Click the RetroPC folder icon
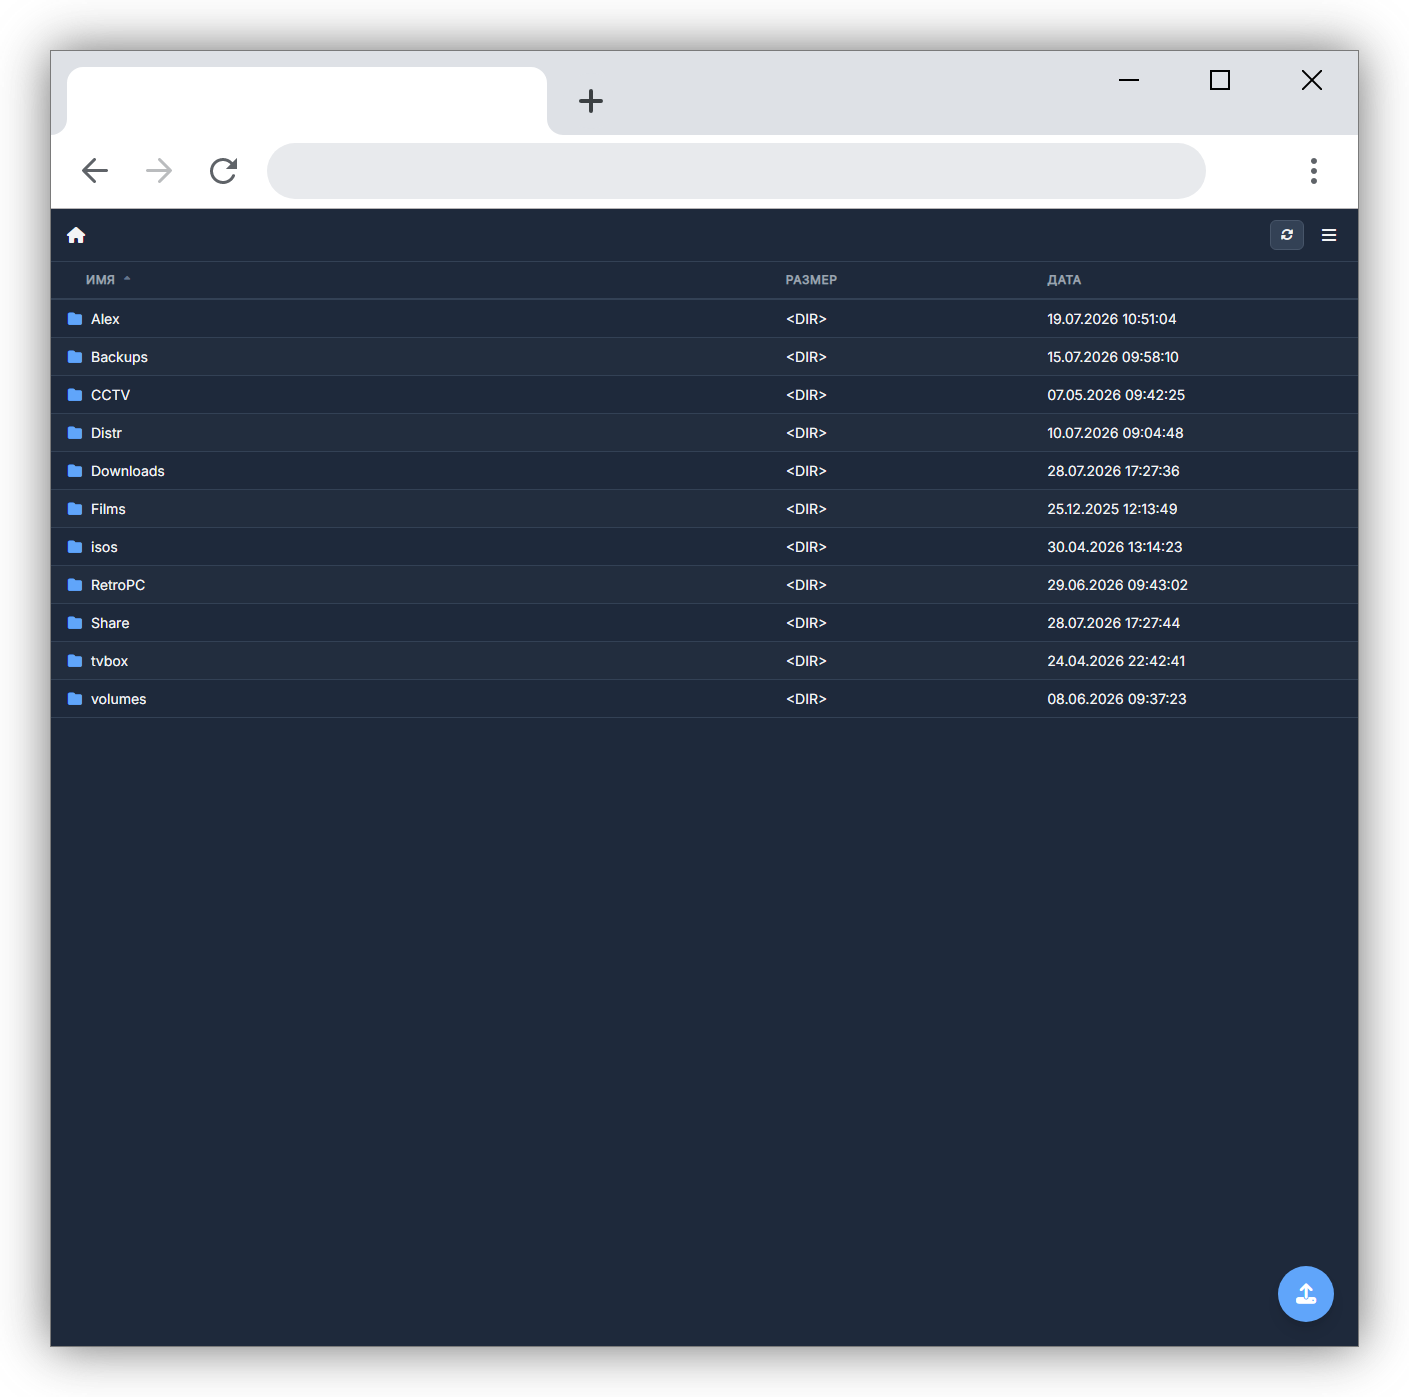The width and height of the screenshot is (1409, 1397). pos(75,585)
